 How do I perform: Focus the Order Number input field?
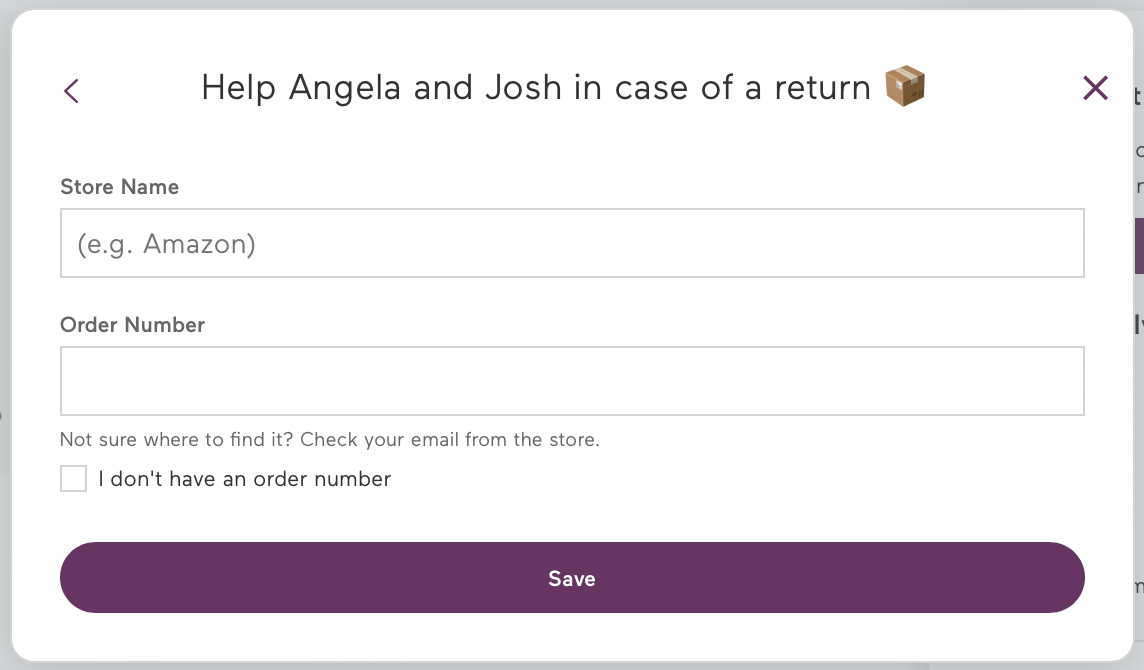572,381
